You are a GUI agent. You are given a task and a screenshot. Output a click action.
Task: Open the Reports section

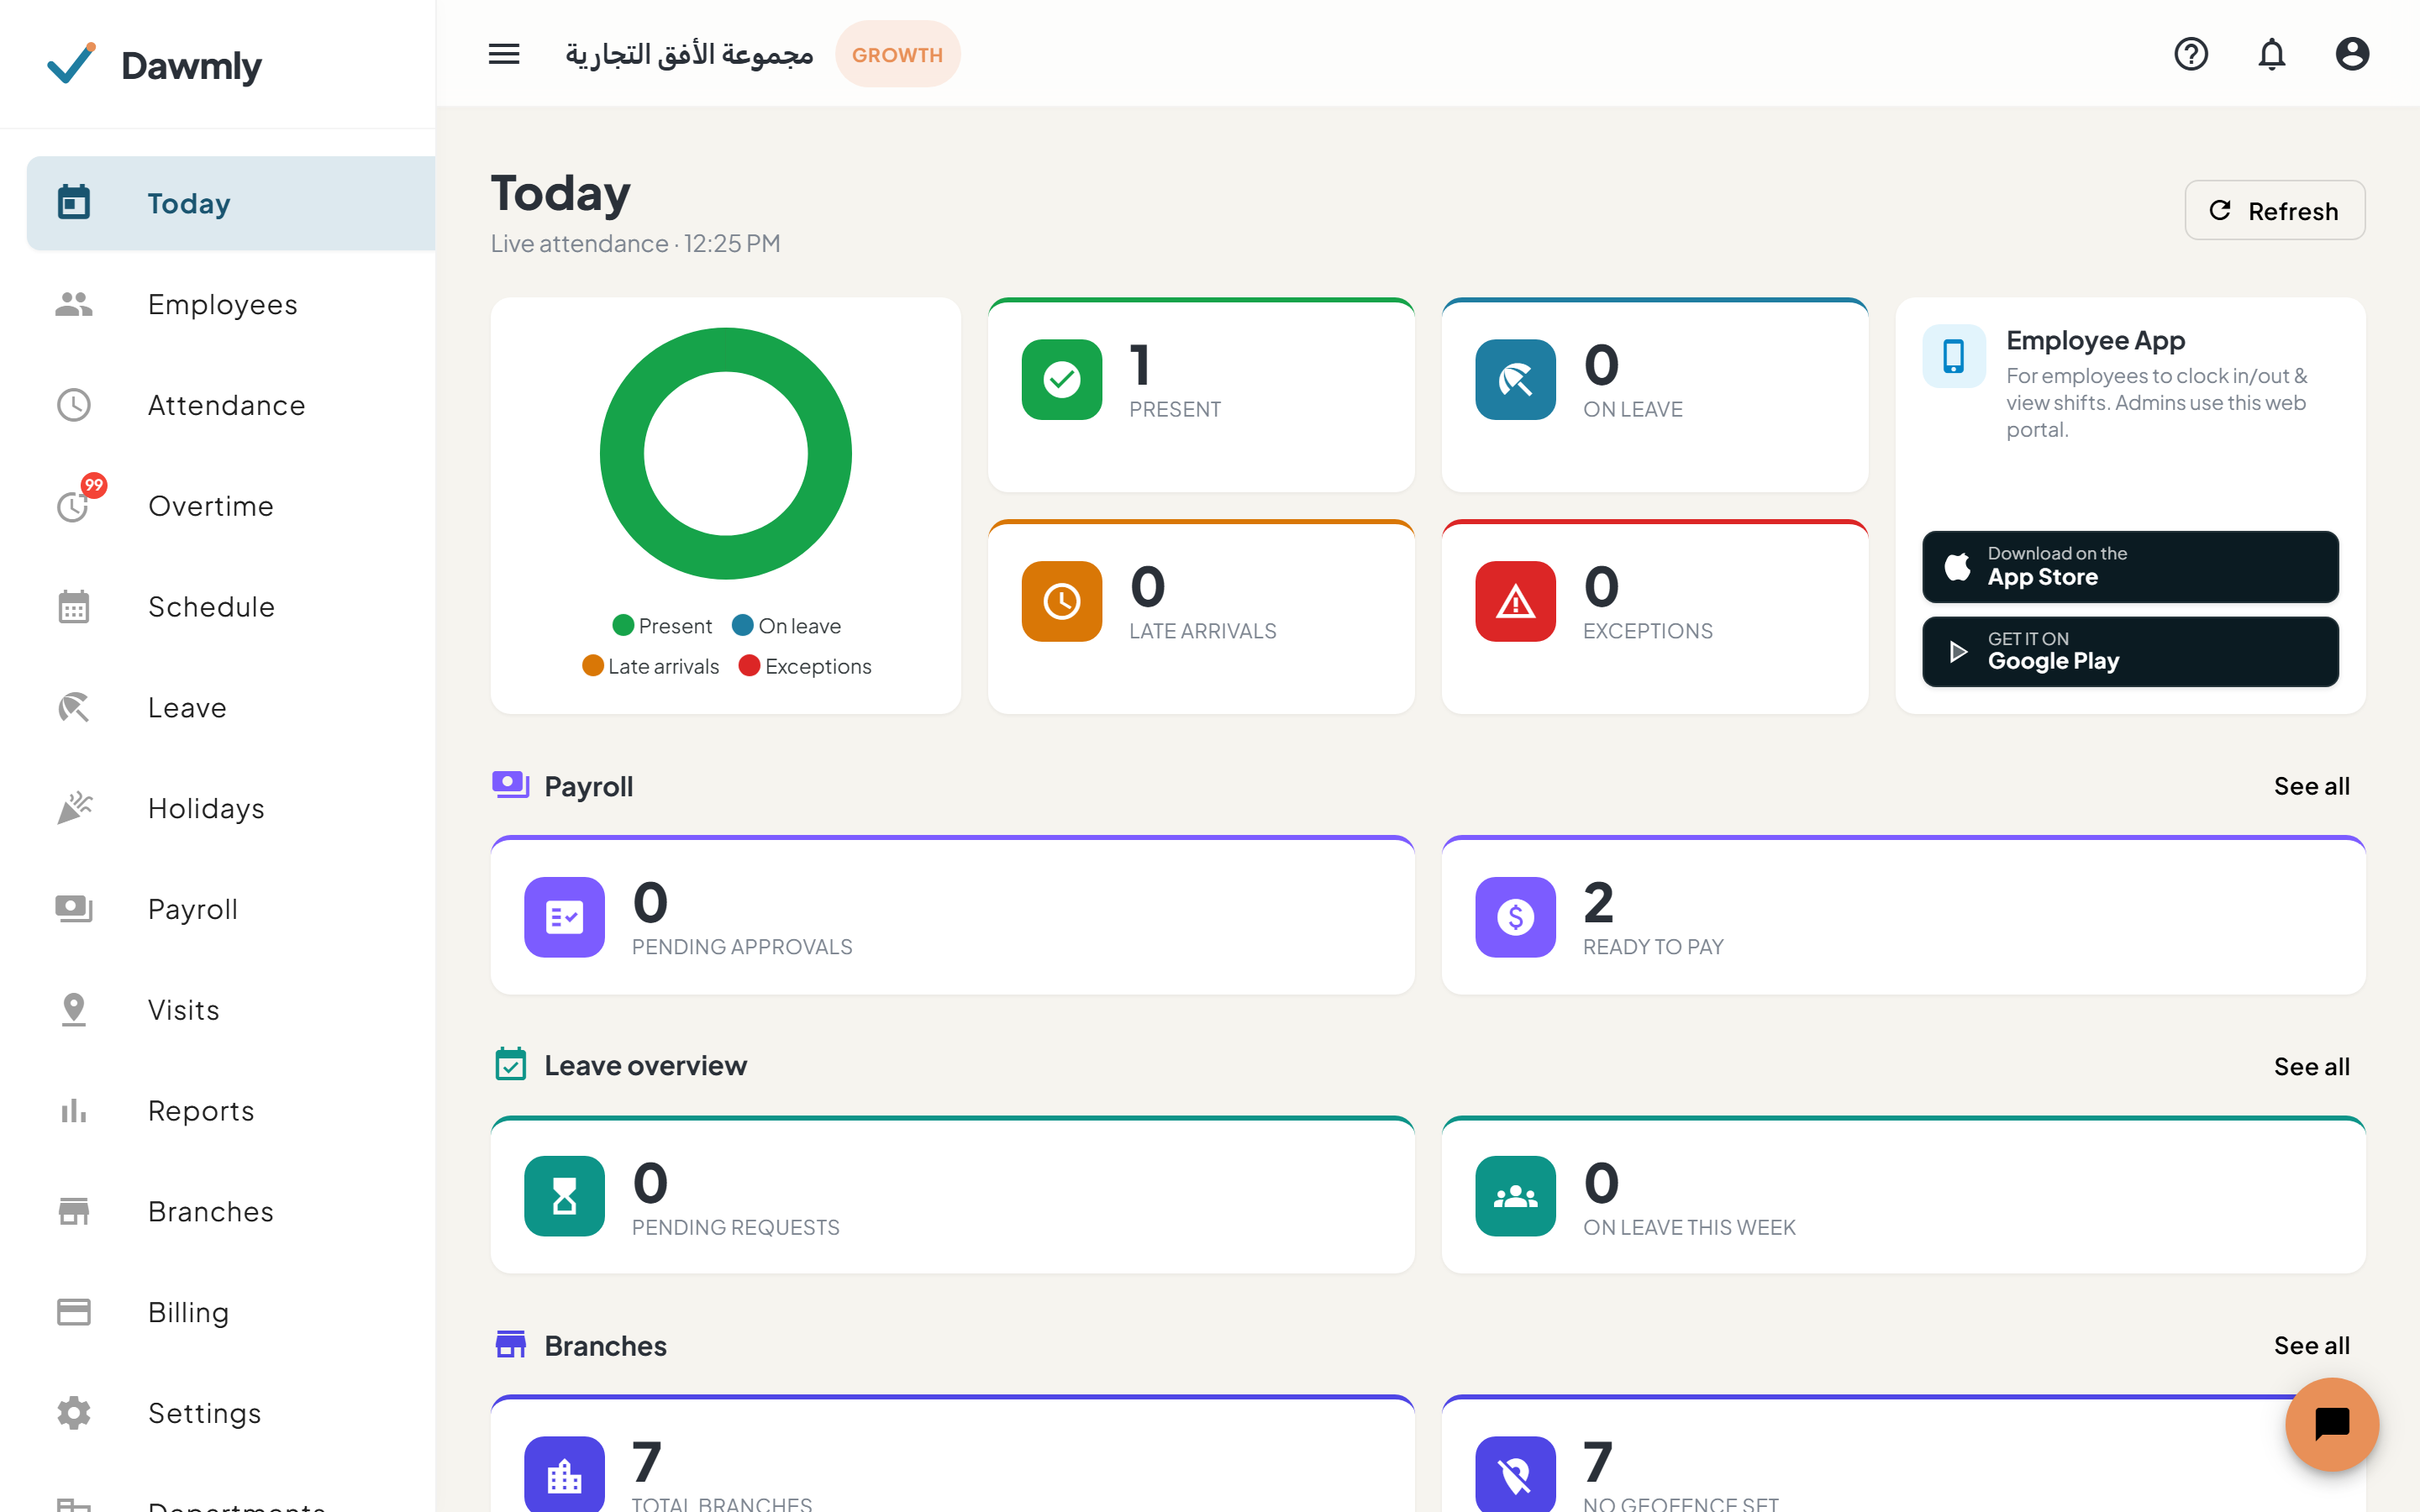[231, 1111]
